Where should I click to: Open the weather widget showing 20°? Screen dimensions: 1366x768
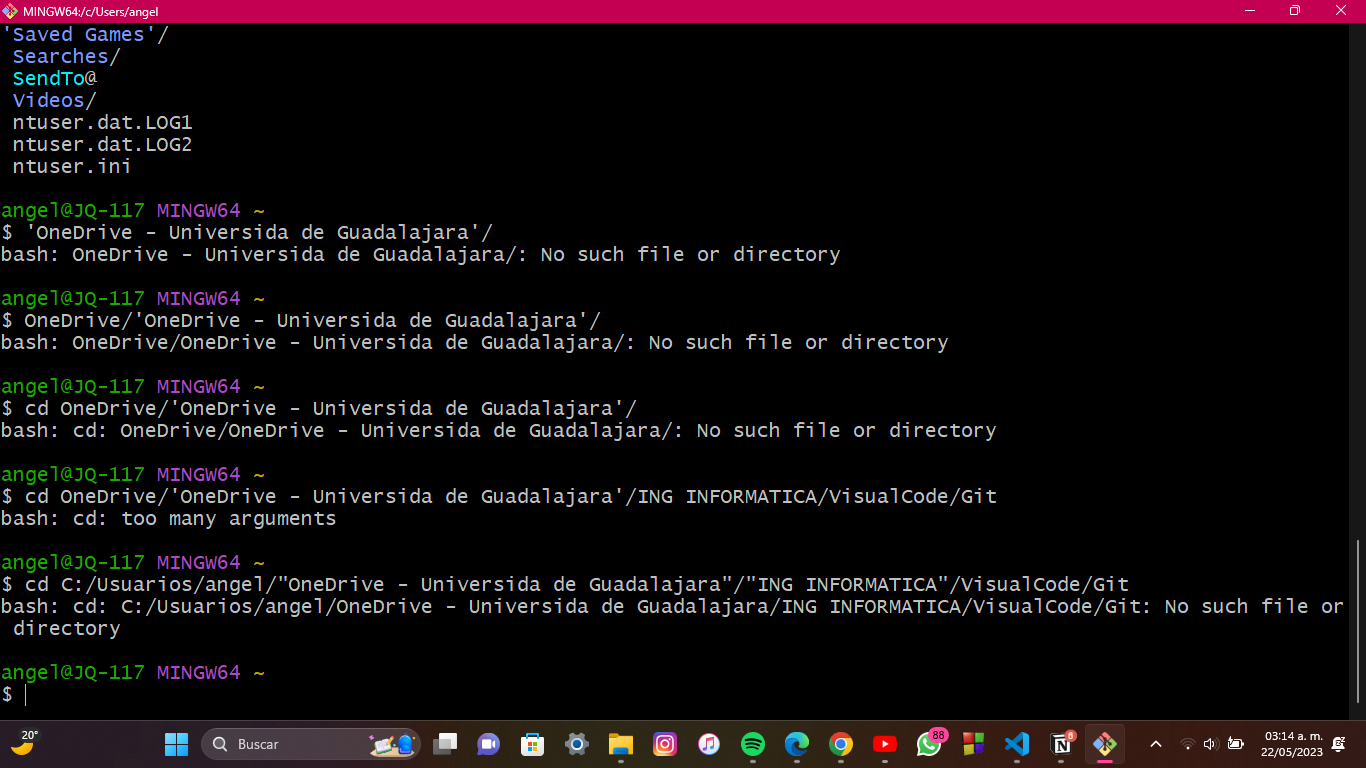click(x=24, y=744)
